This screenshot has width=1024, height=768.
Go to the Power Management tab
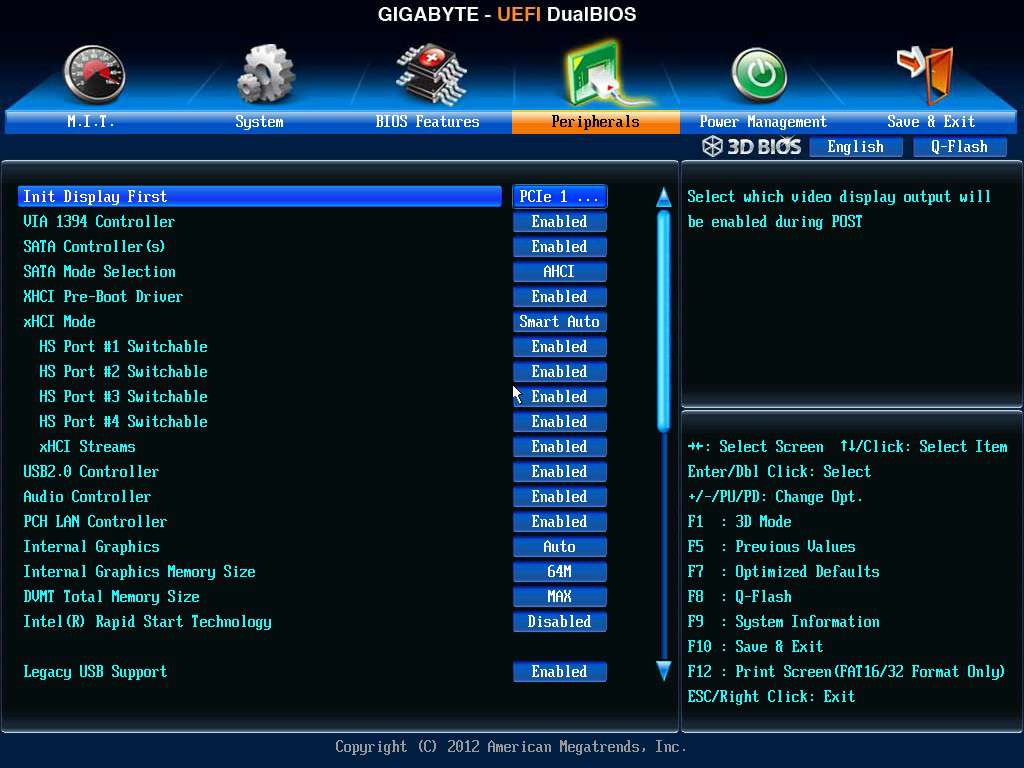point(763,121)
